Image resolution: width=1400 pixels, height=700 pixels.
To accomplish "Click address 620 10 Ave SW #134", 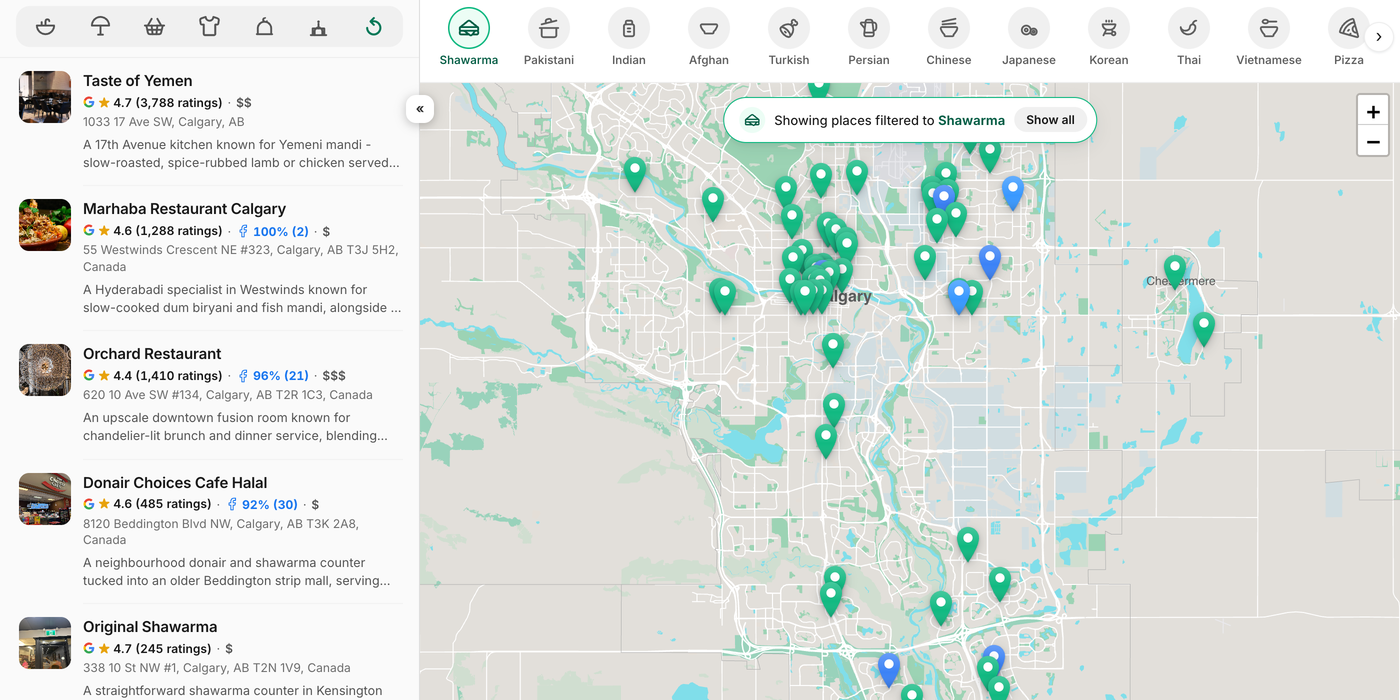I will tap(228, 395).
